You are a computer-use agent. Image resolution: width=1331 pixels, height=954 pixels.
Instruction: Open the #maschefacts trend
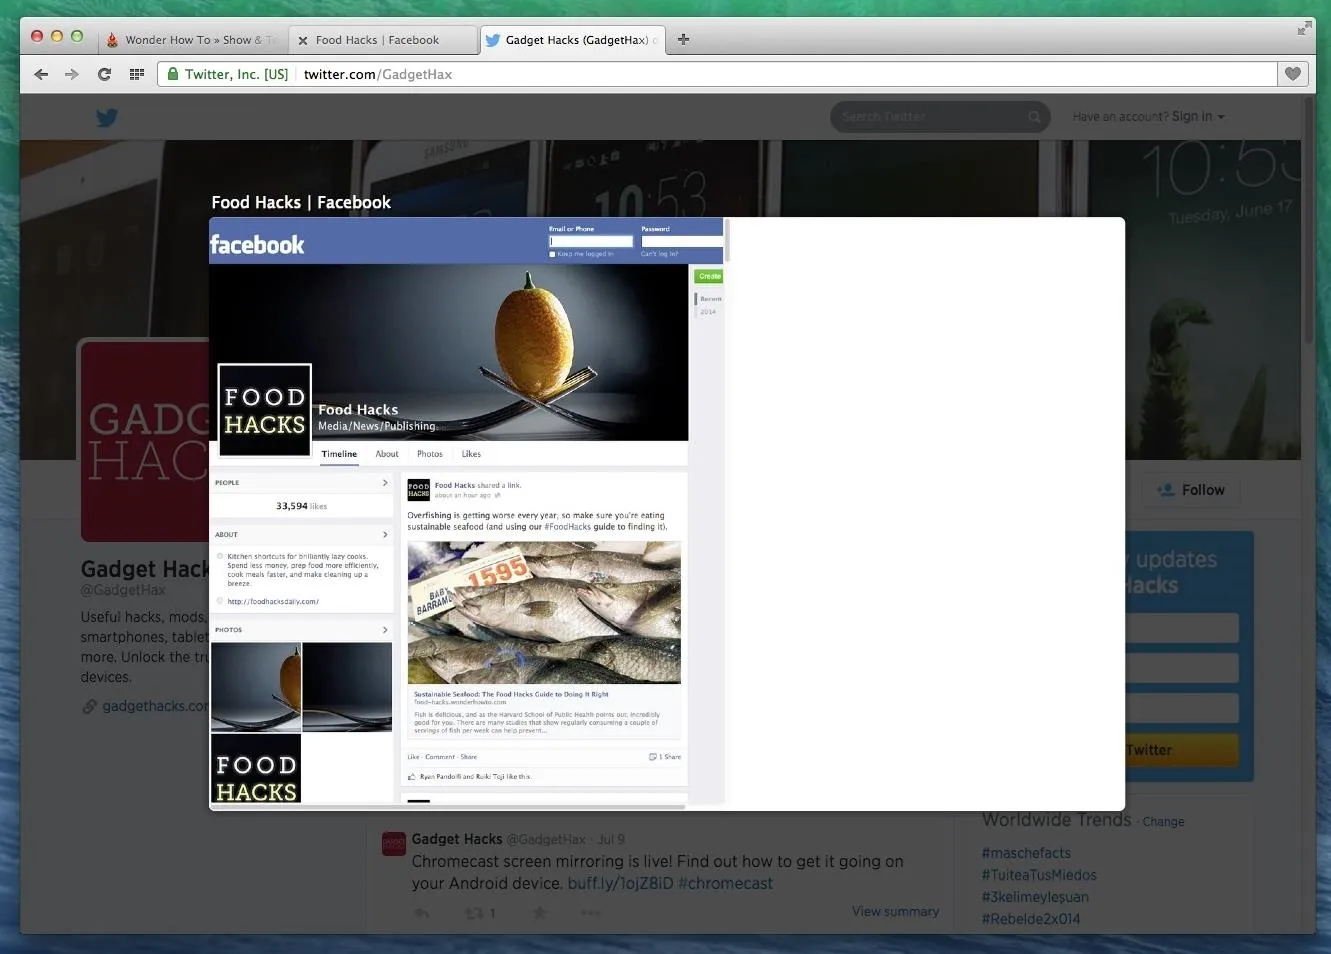pos(1026,853)
